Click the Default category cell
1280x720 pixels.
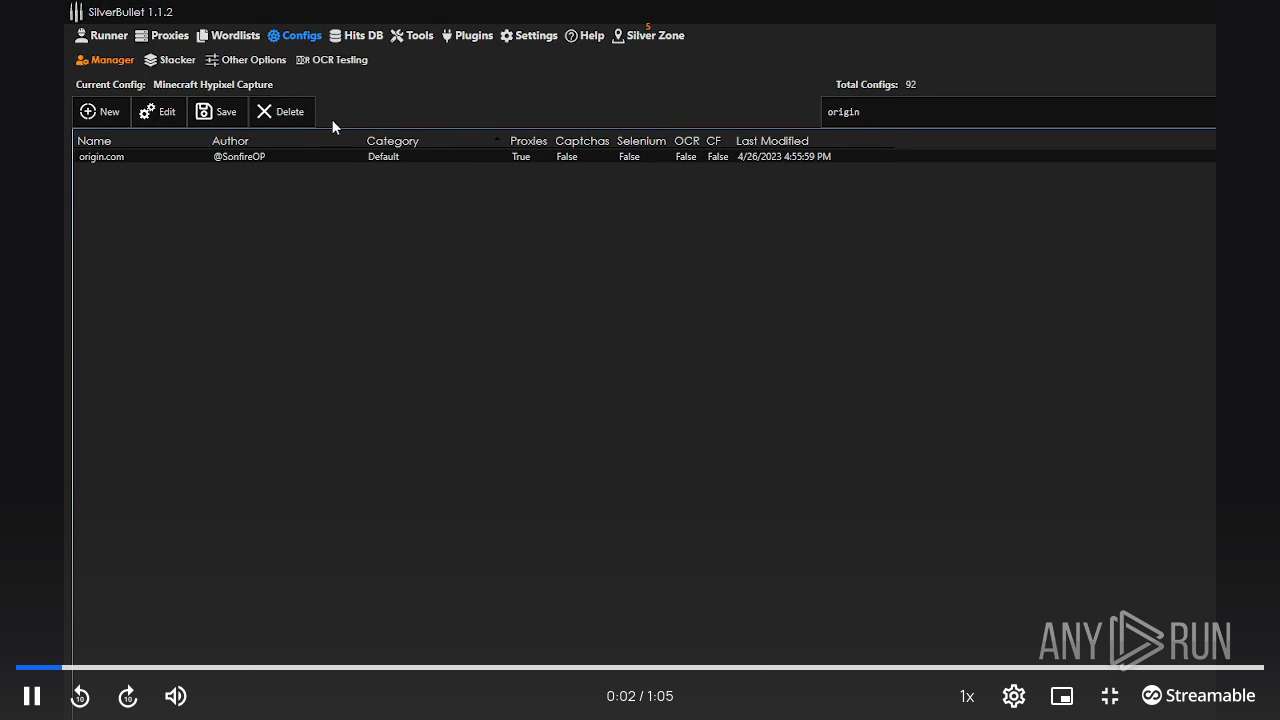(x=383, y=157)
